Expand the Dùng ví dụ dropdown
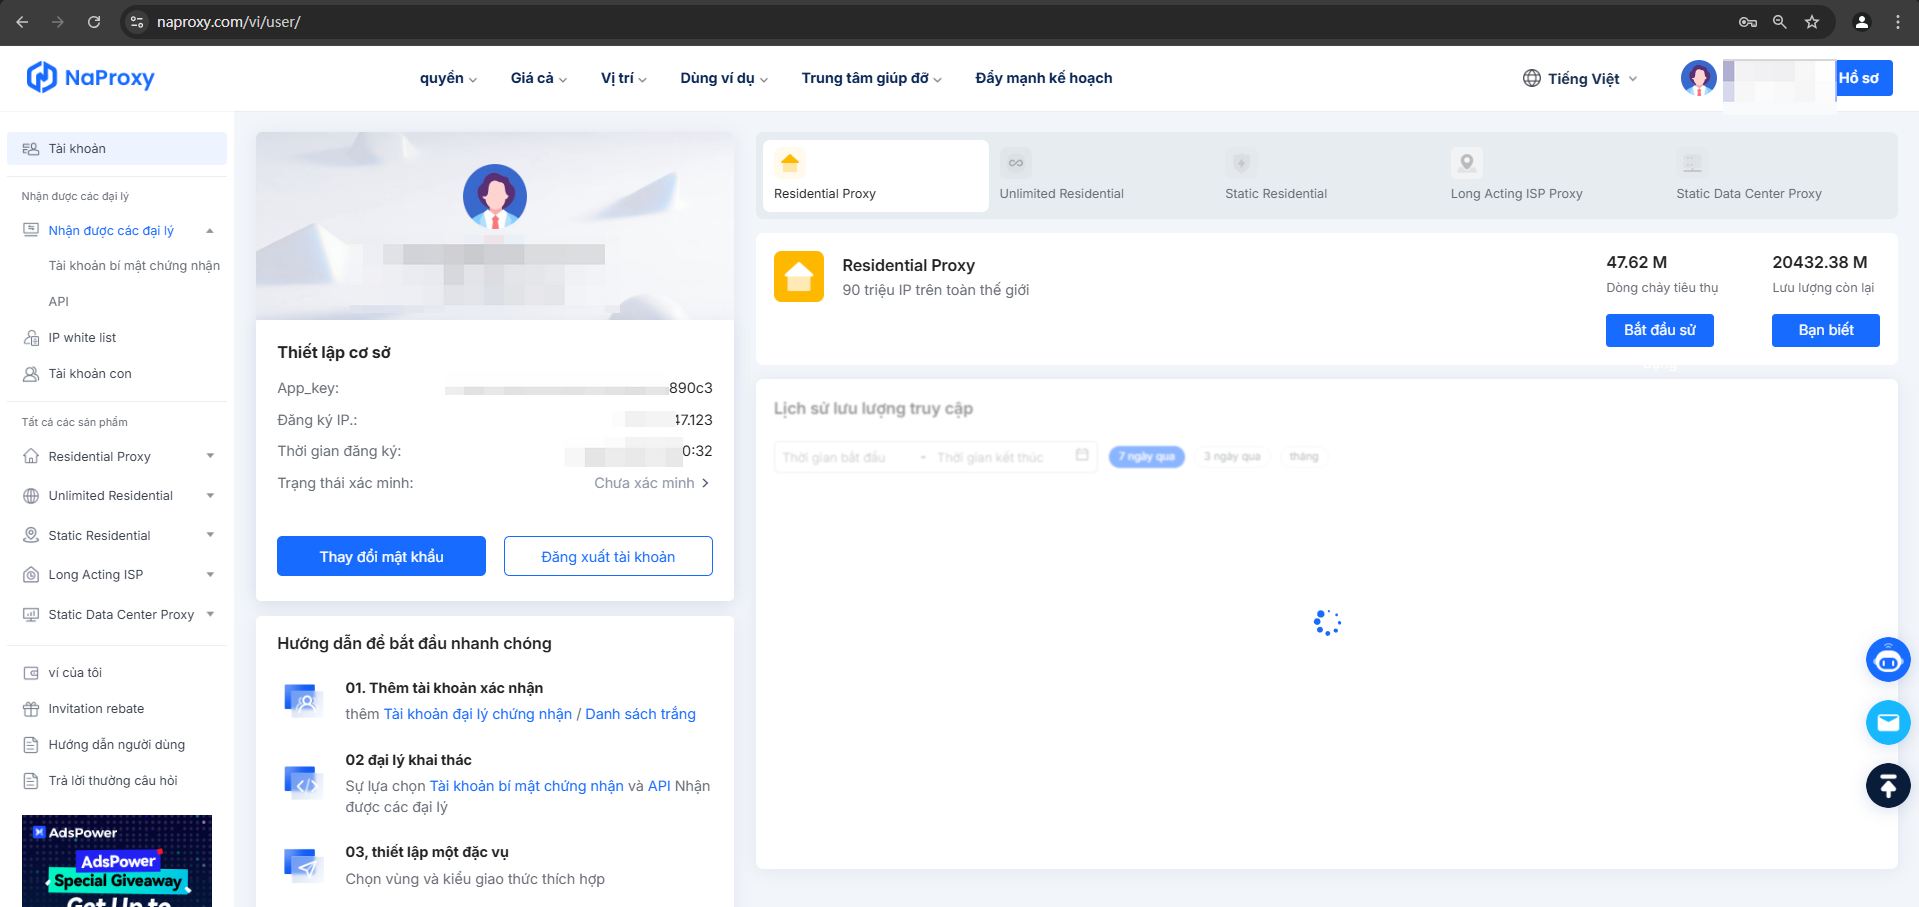Viewport: 1919px width, 907px height. [x=724, y=78]
